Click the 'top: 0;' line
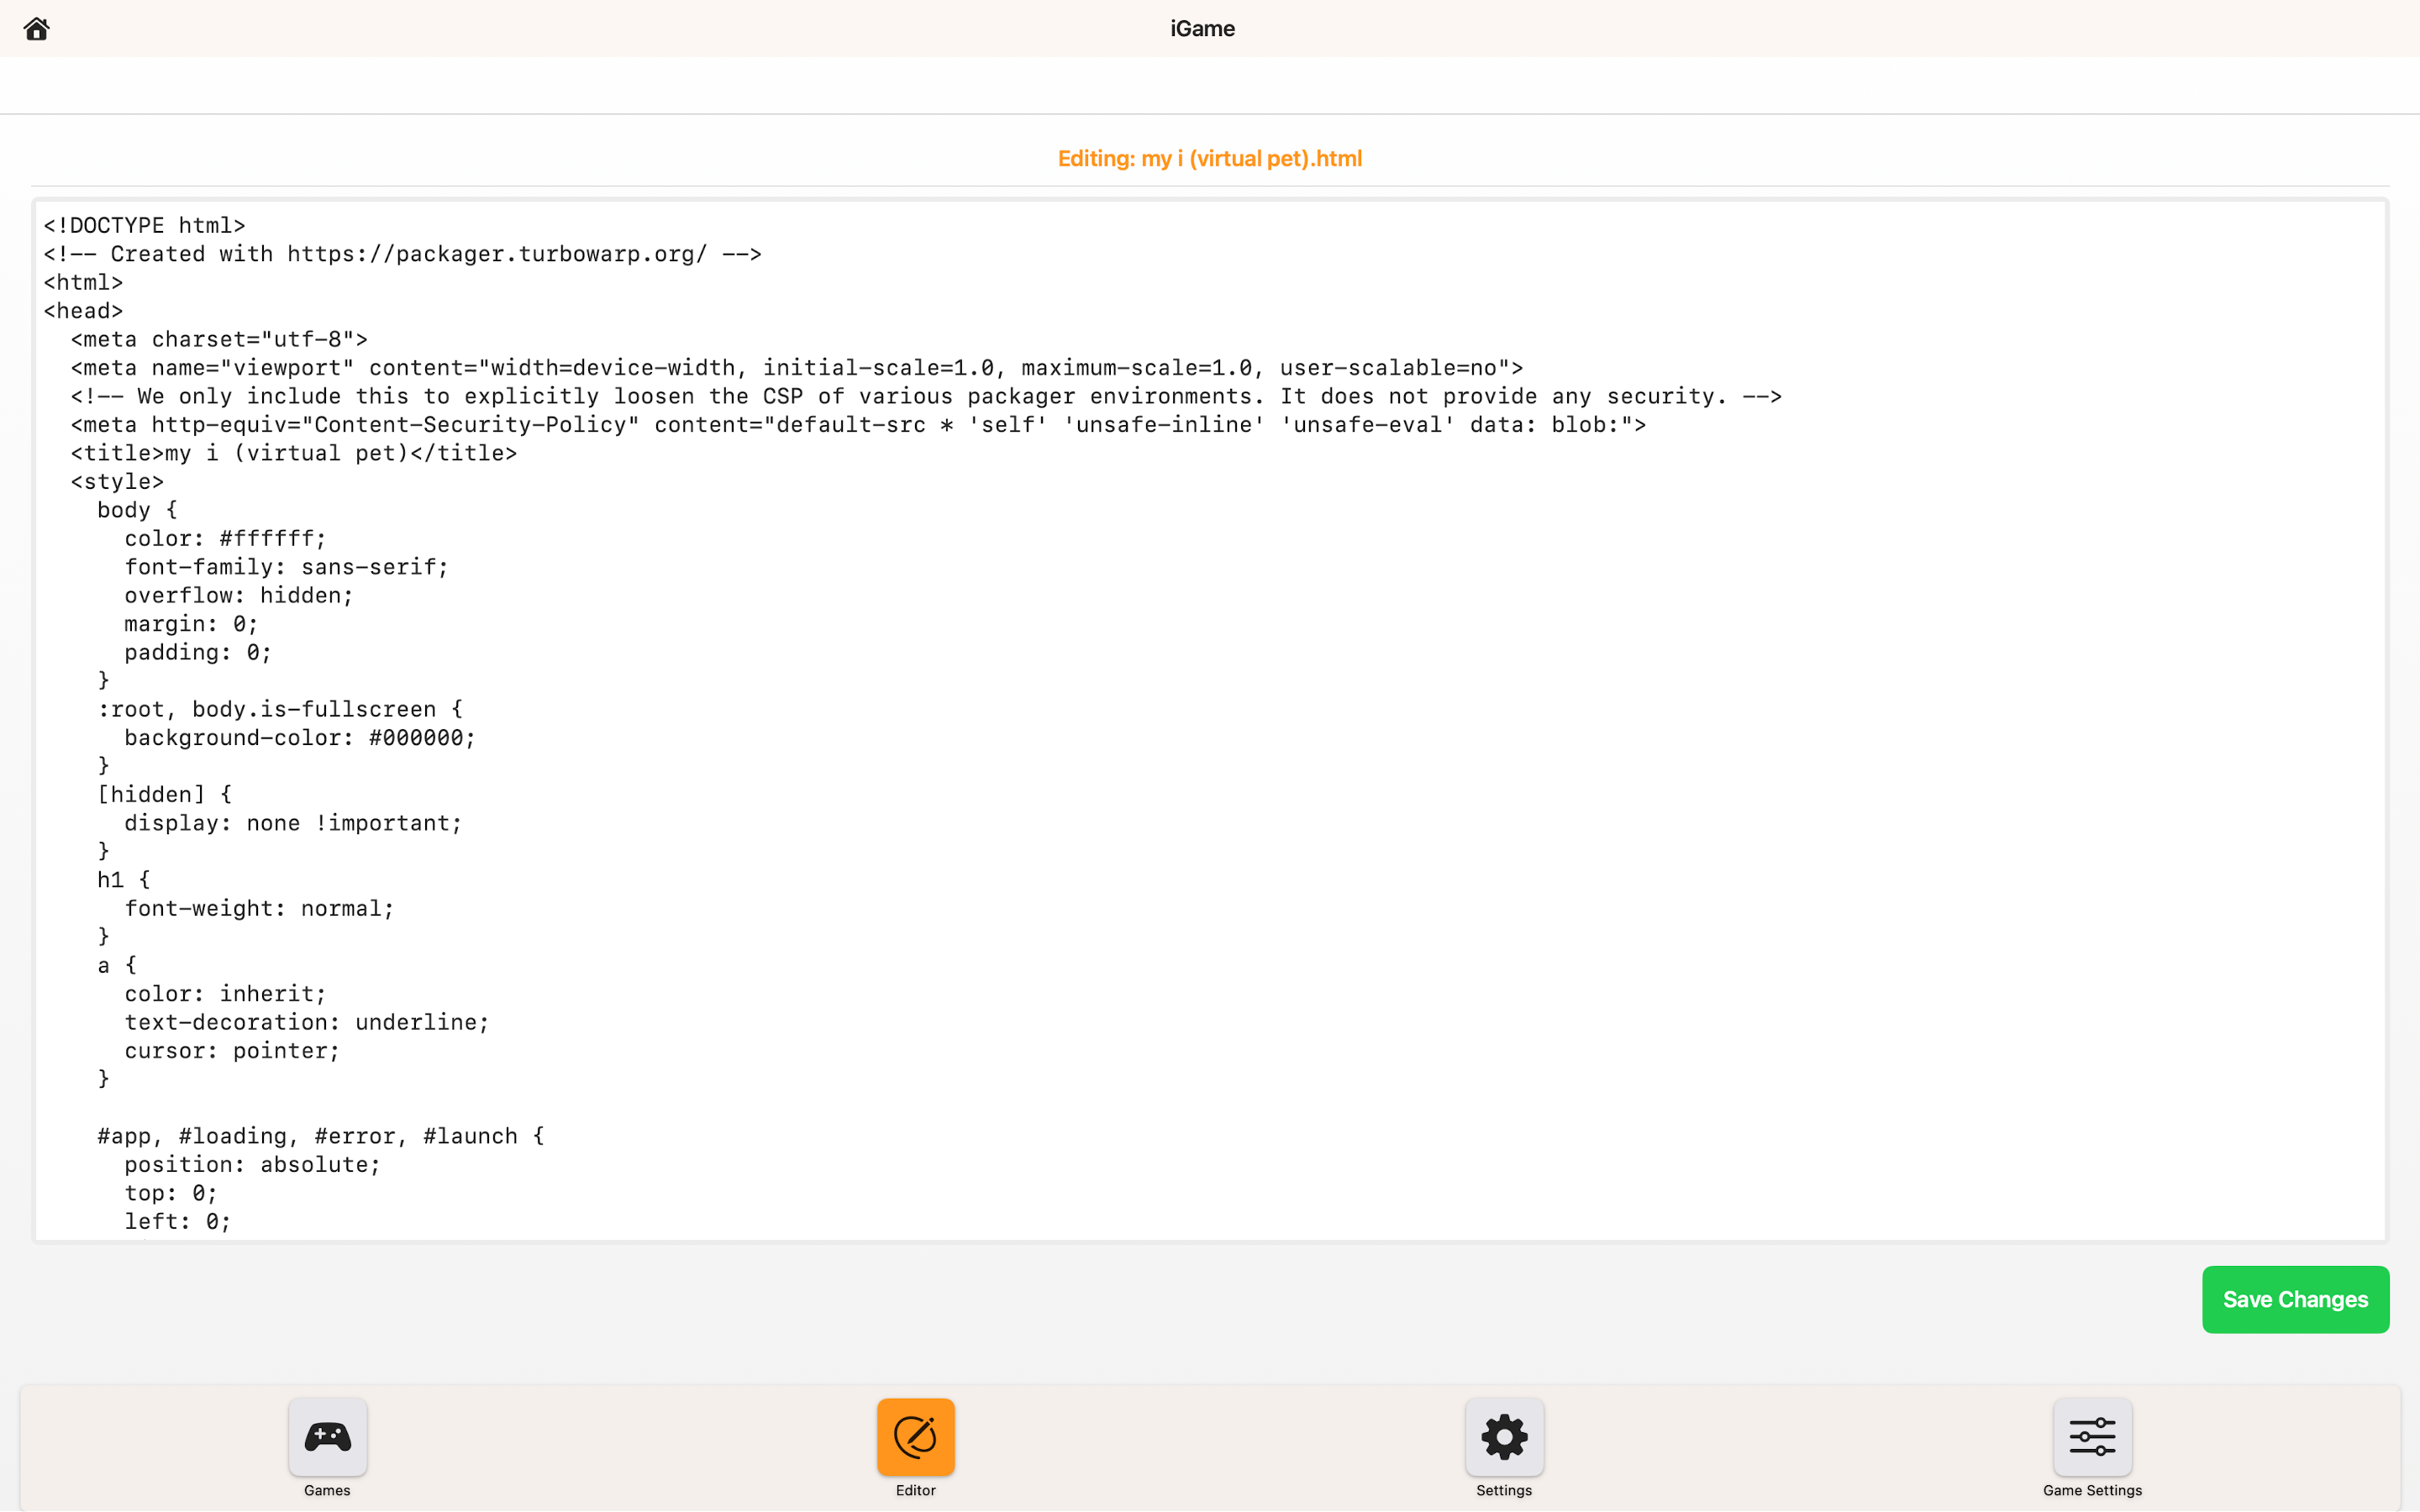 pyautogui.click(x=171, y=1194)
